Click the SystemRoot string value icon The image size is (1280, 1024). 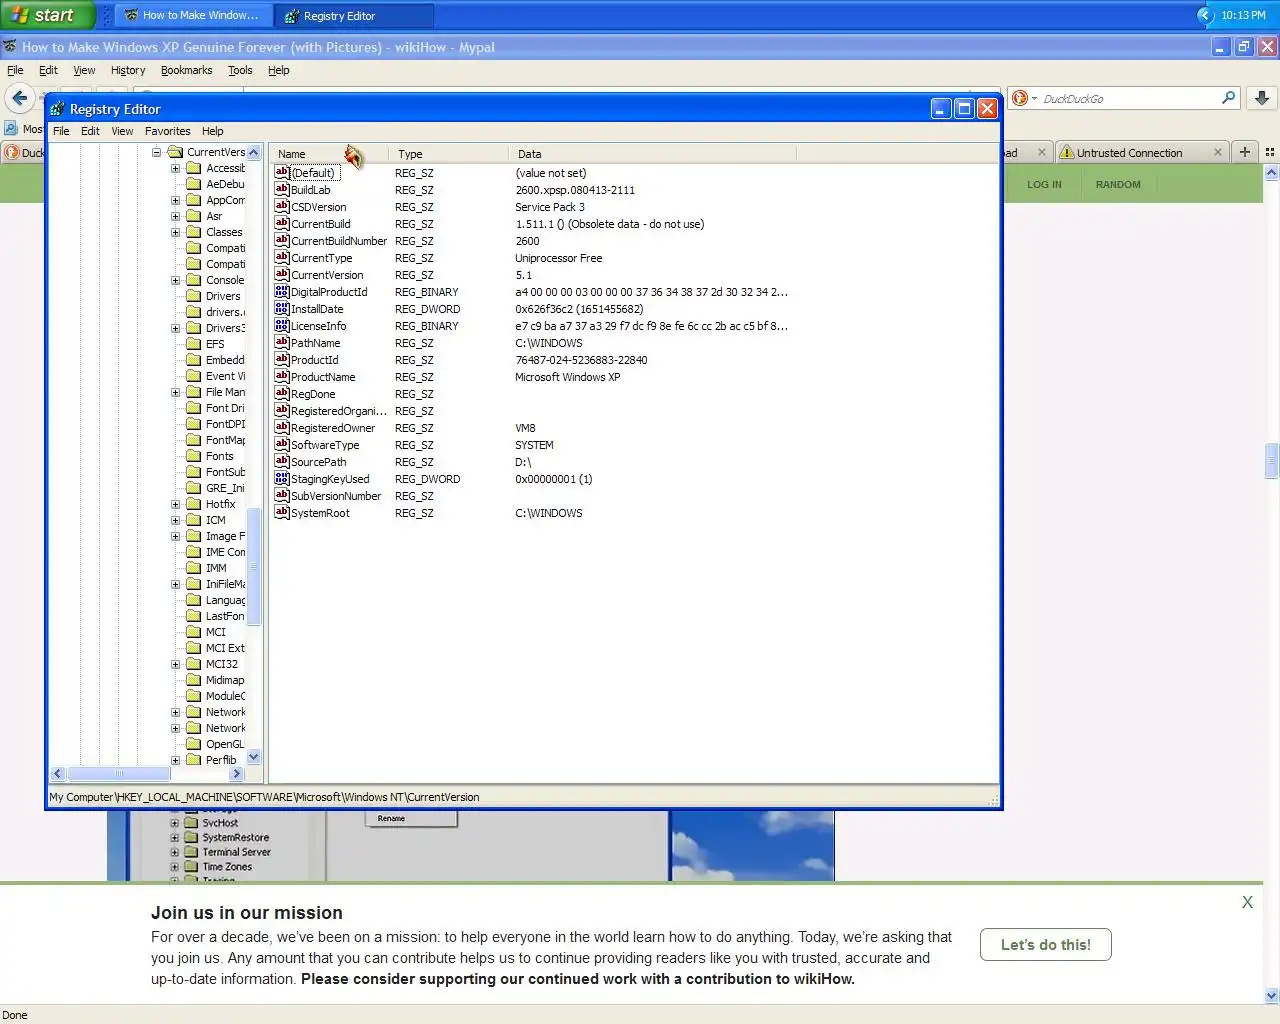282,512
